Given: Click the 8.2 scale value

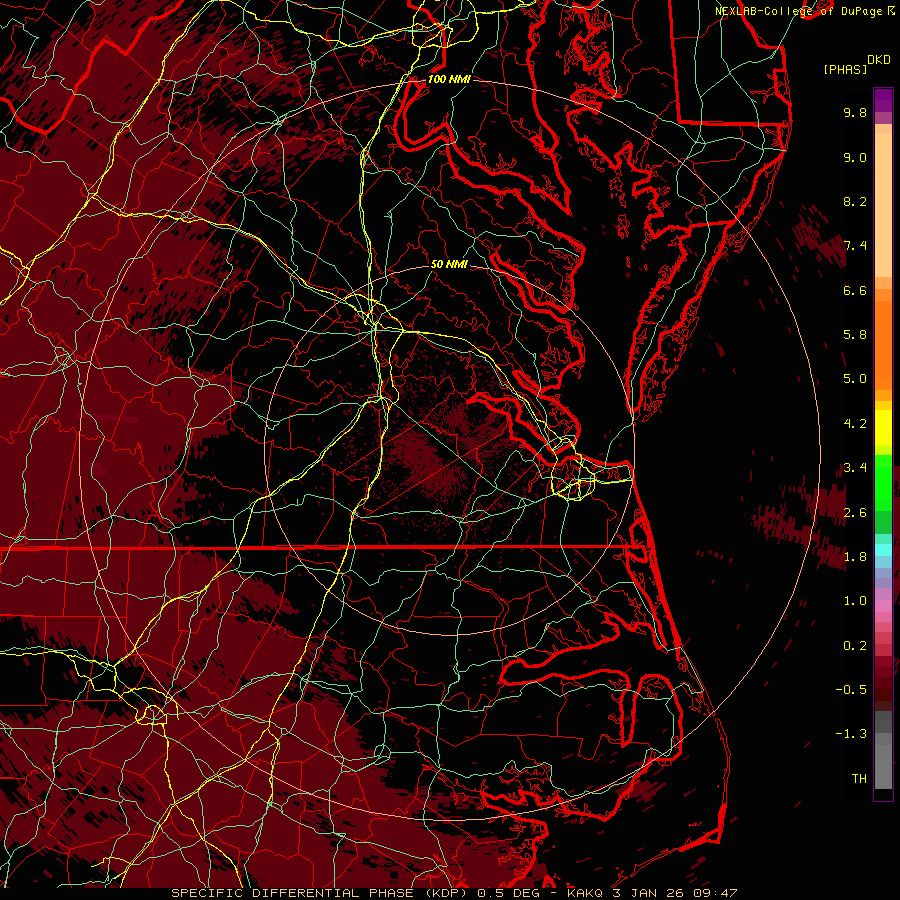Looking at the screenshot, I should 855,201.
